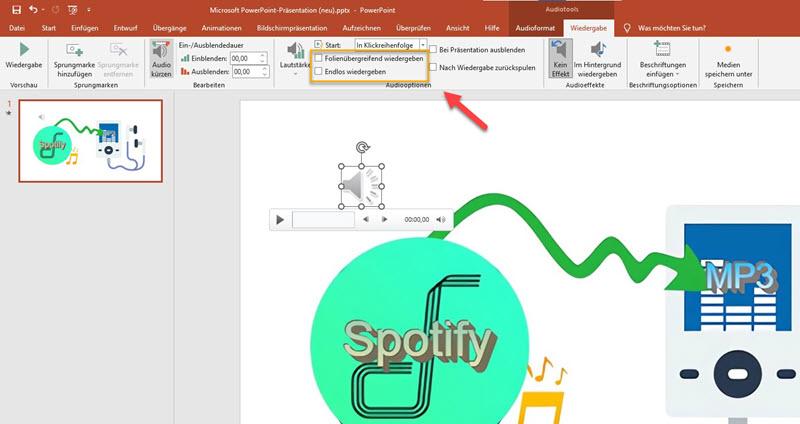Image resolution: width=800 pixels, height=424 pixels.
Task: Increase the Einblenden value with up arrow
Action: 263,56
